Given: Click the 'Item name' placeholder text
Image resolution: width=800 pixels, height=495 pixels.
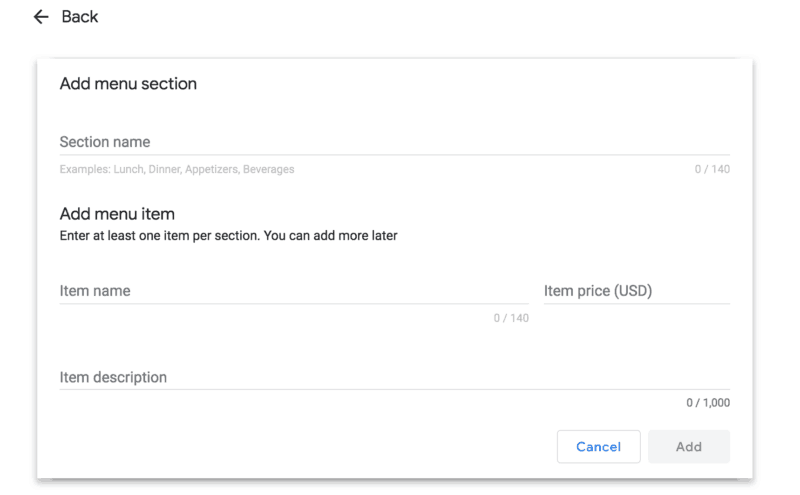Looking at the screenshot, I should pos(95,291).
